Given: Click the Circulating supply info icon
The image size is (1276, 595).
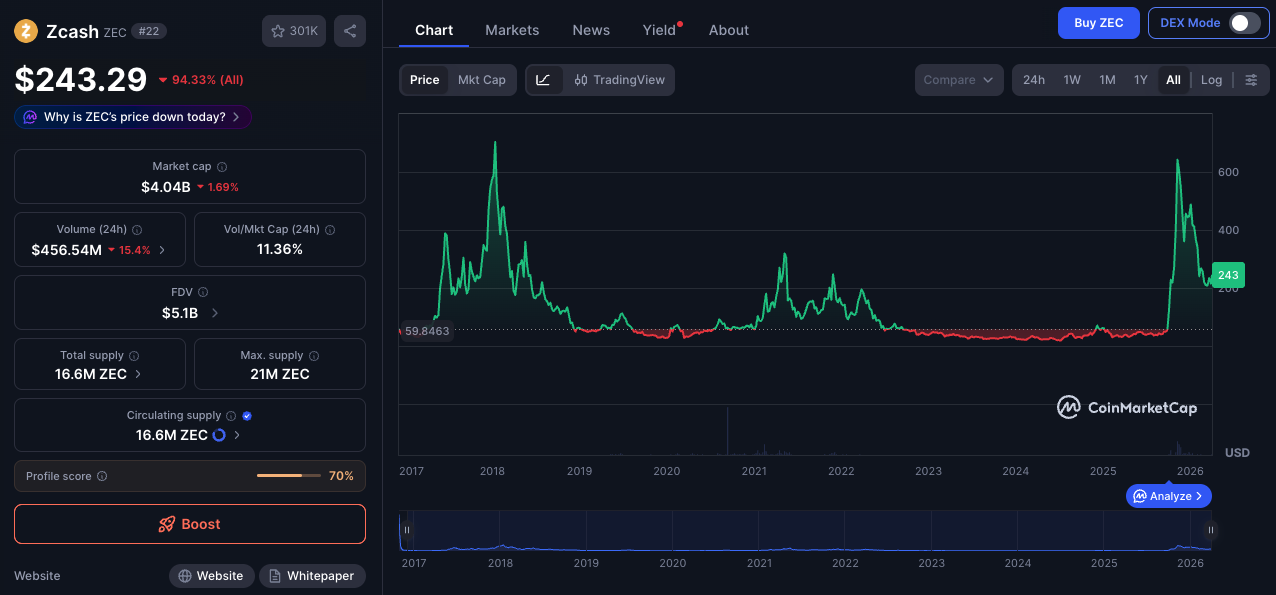Looking at the screenshot, I should coord(231,416).
